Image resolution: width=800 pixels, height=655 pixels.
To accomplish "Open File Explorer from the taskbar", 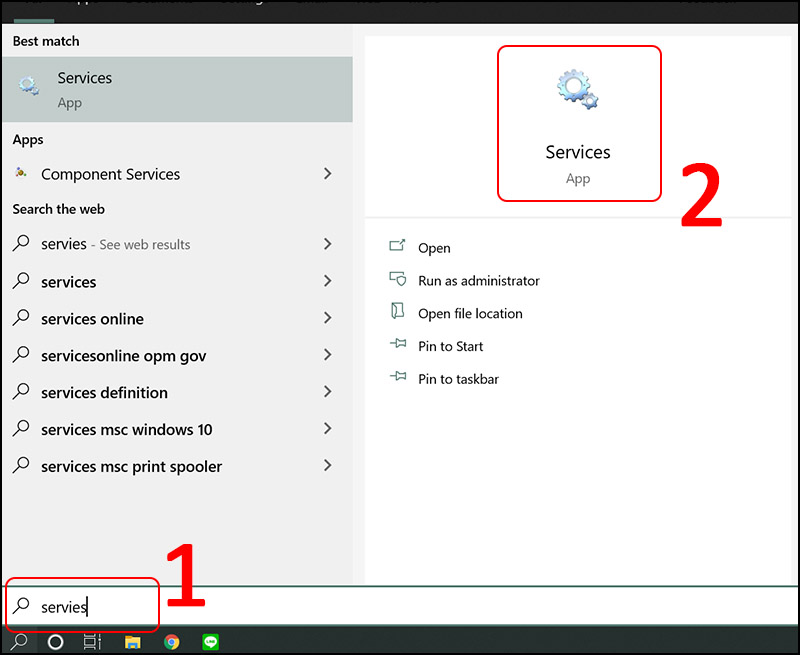I will pos(133,641).
